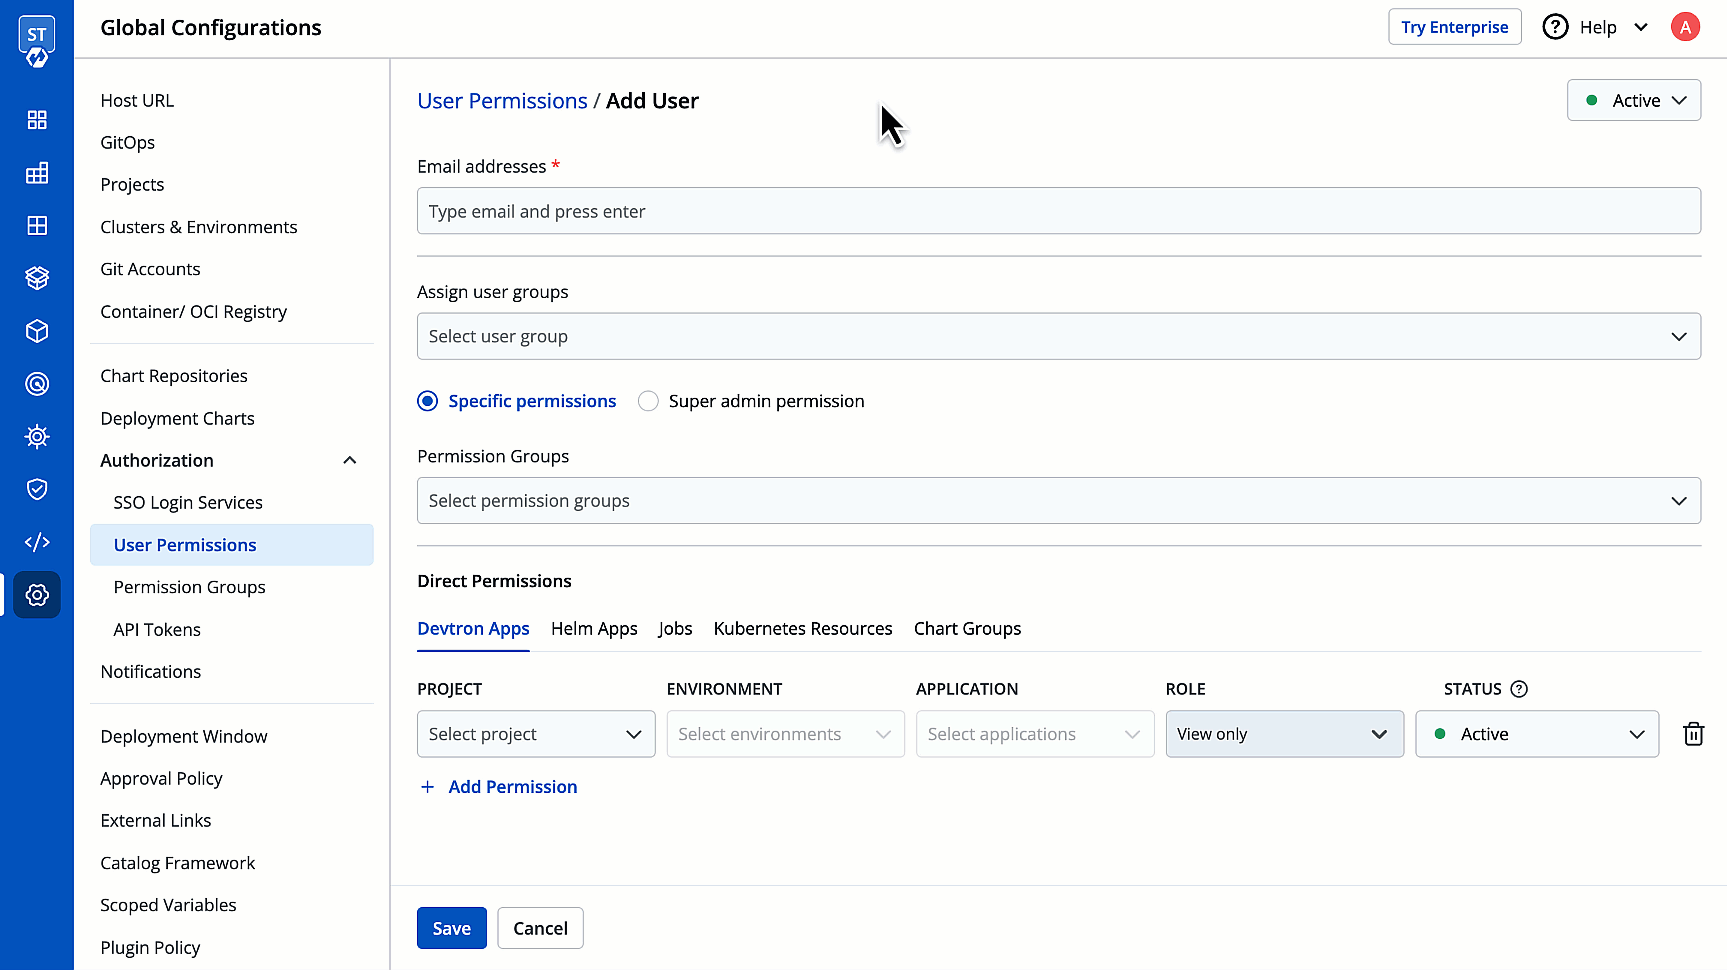This screenshot has width=1727, height=970.
Task: Select User Permissions in sidebar
Action: coord(232,545)
